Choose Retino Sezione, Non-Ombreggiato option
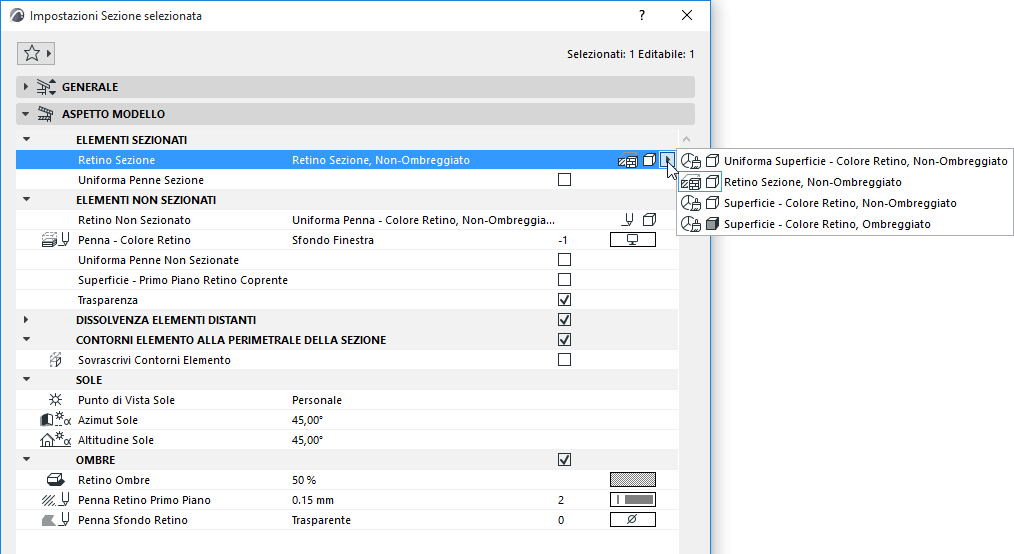Image resolution: width=1014 pixels, height=554 pixels. [845, 182]
